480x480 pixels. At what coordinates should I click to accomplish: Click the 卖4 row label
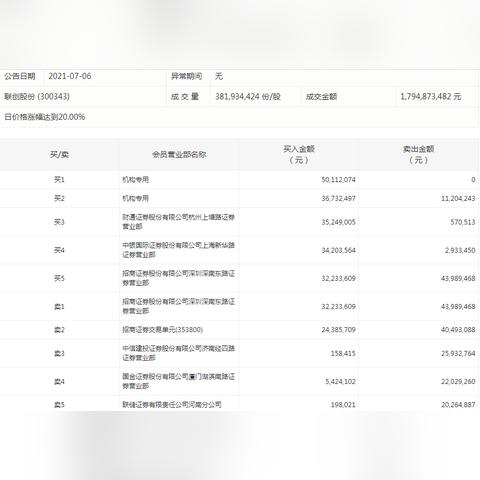click(x=59, y=381)
